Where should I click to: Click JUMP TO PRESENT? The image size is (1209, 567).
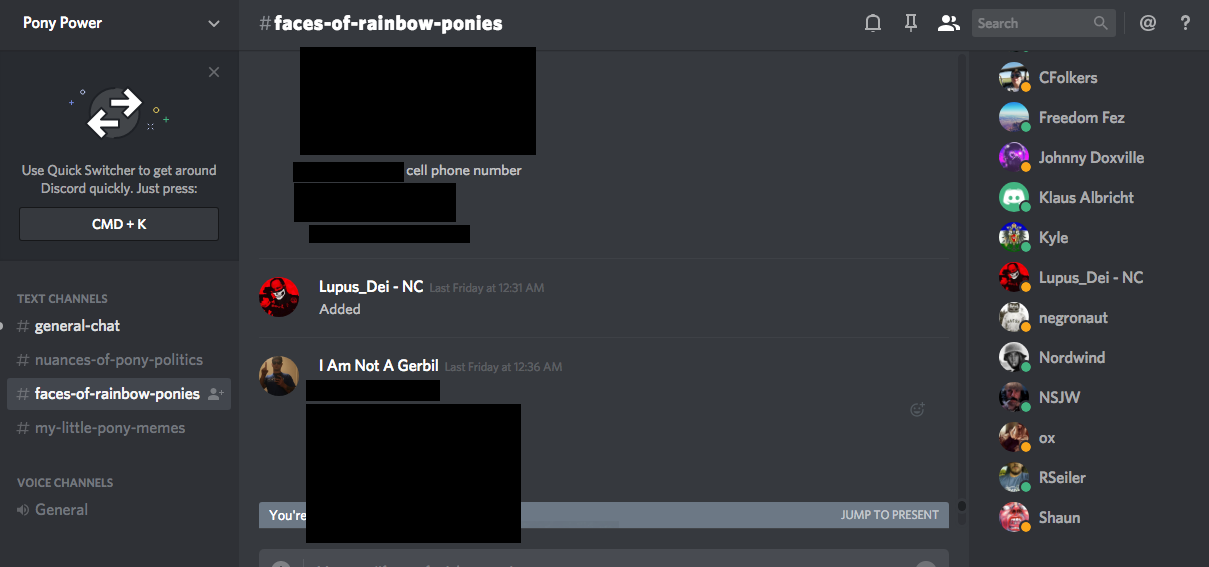coord(890,515)
